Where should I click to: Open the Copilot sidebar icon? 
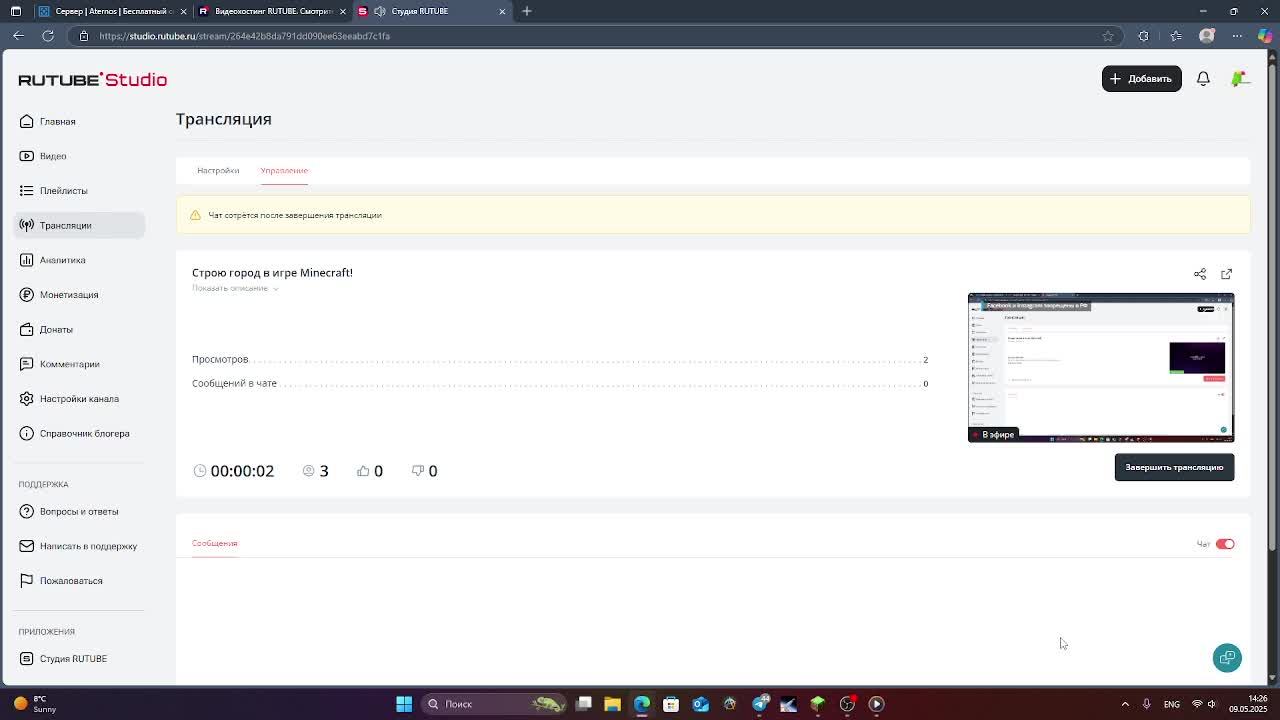click(1265, 36)
